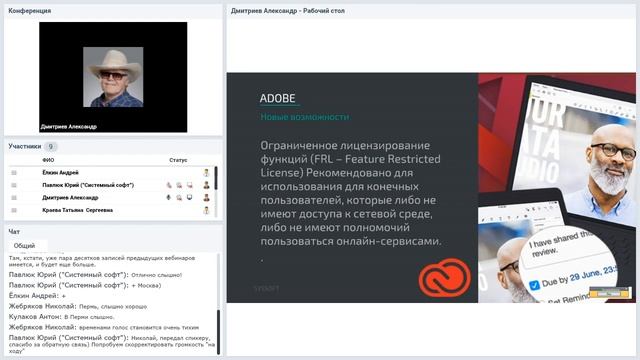Toggle camera icon for Дмитриев Александр
The width and height of the screenshot is (640, 360).
click(x=179, y=198)
